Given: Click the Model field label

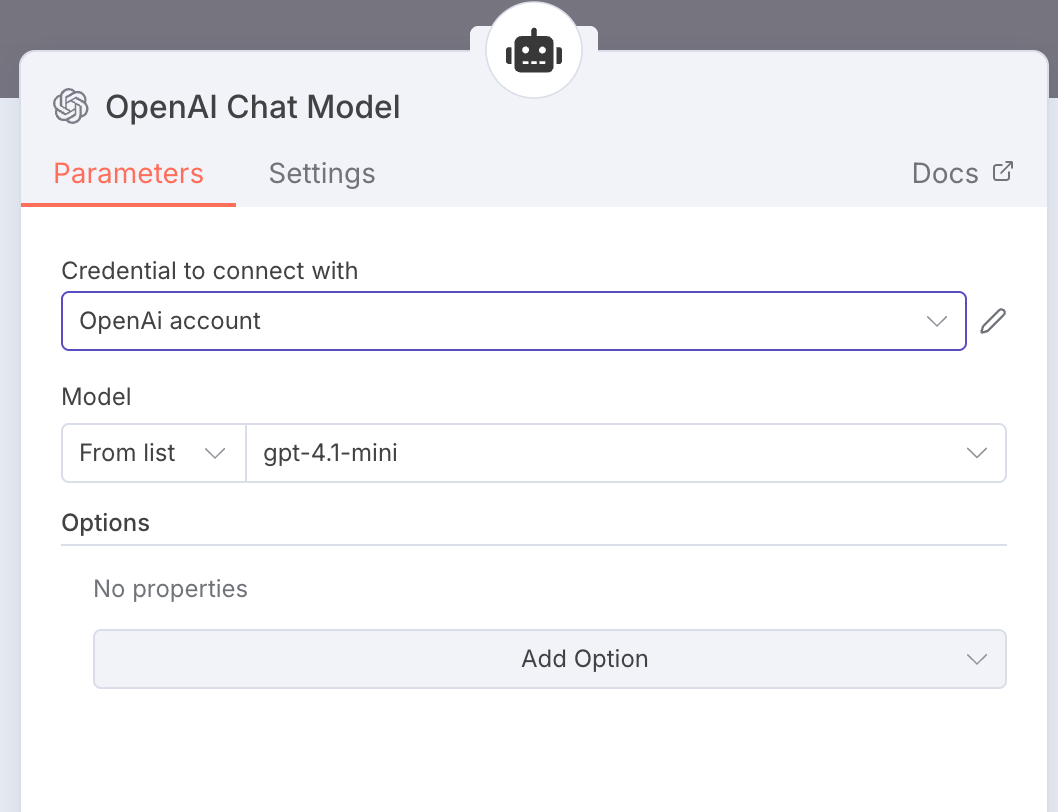Looking at the screenshot, I should 96,397.
